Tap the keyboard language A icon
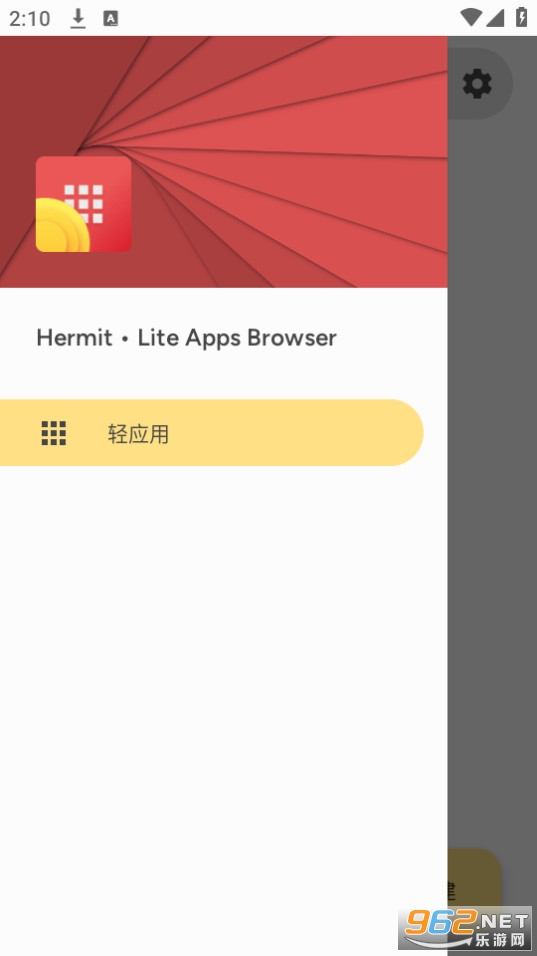This screenshot has width=537, height=956. pos(110,18)
